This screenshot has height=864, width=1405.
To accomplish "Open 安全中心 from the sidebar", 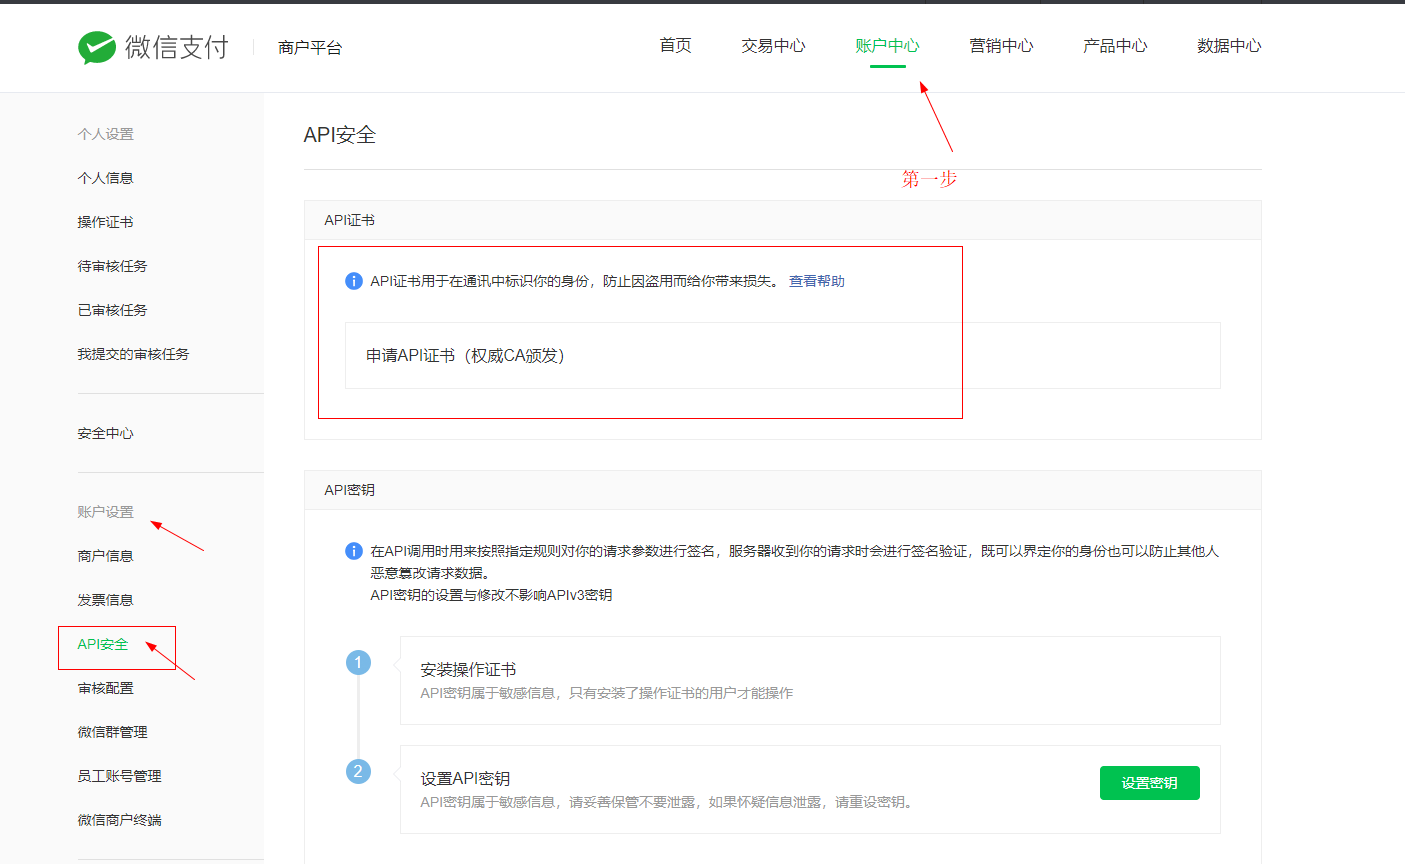I will click(x=105, y=433).
